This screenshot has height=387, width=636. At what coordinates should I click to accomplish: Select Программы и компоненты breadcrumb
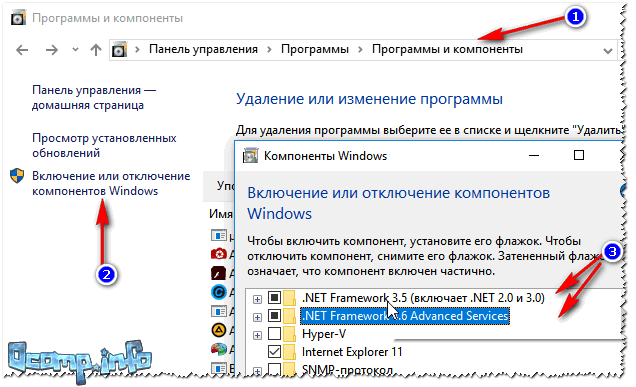click(447, 49)
